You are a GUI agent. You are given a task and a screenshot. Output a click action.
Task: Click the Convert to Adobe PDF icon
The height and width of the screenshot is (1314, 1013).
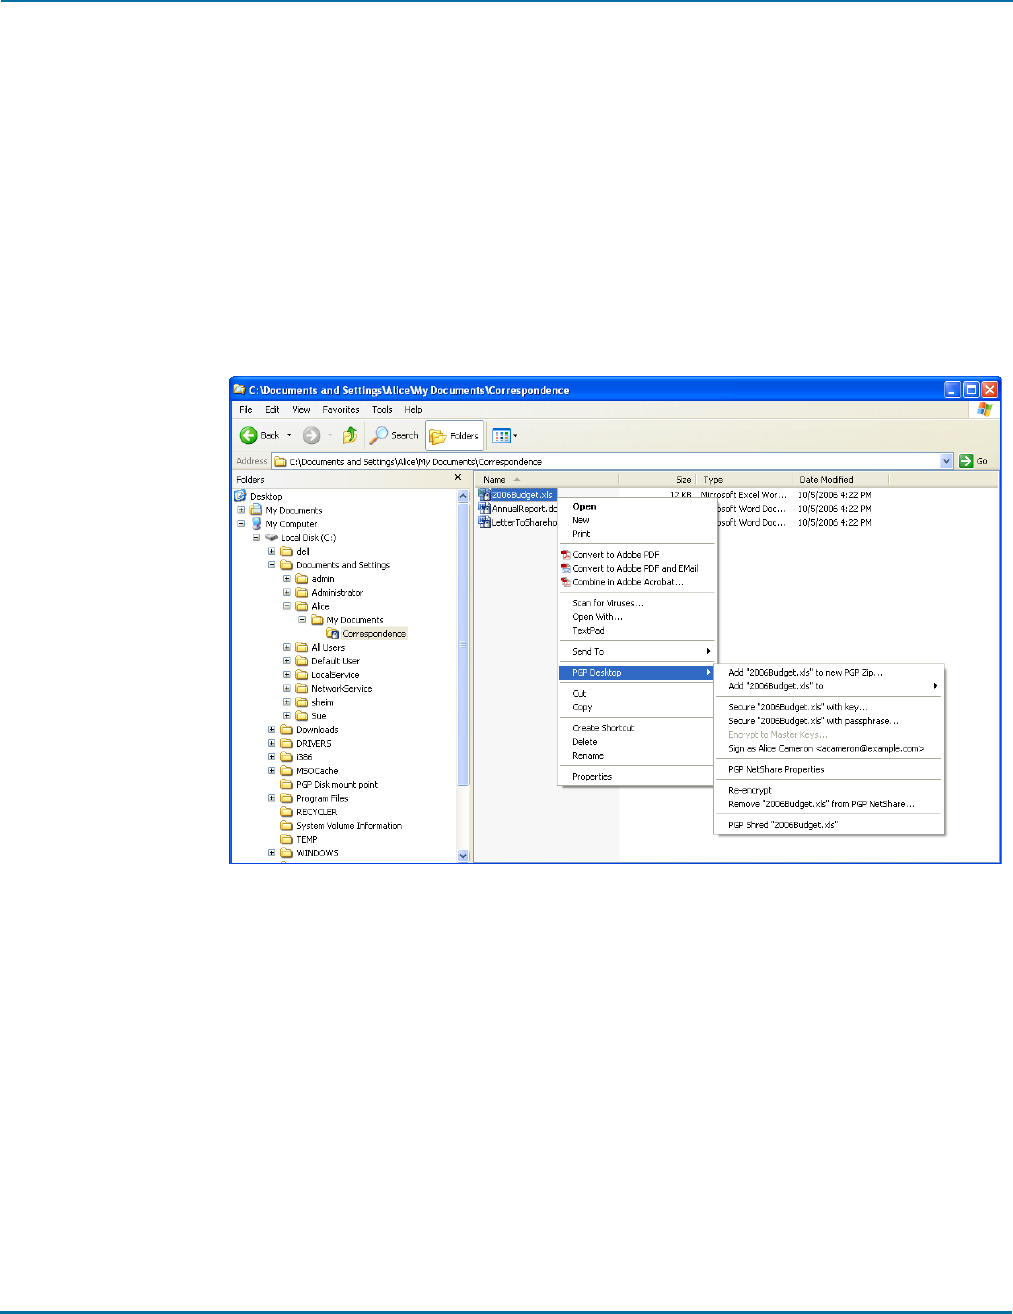click(565, 554)
